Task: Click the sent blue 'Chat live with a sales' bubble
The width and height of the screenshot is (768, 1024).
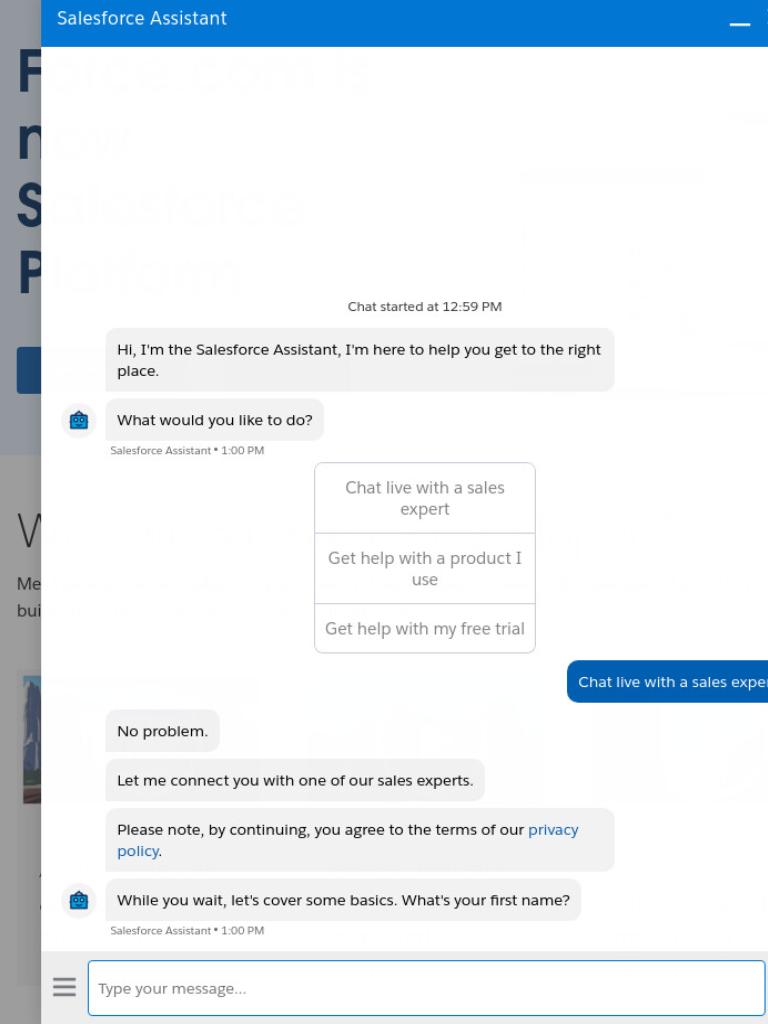Action: click(x=667, y=682)
